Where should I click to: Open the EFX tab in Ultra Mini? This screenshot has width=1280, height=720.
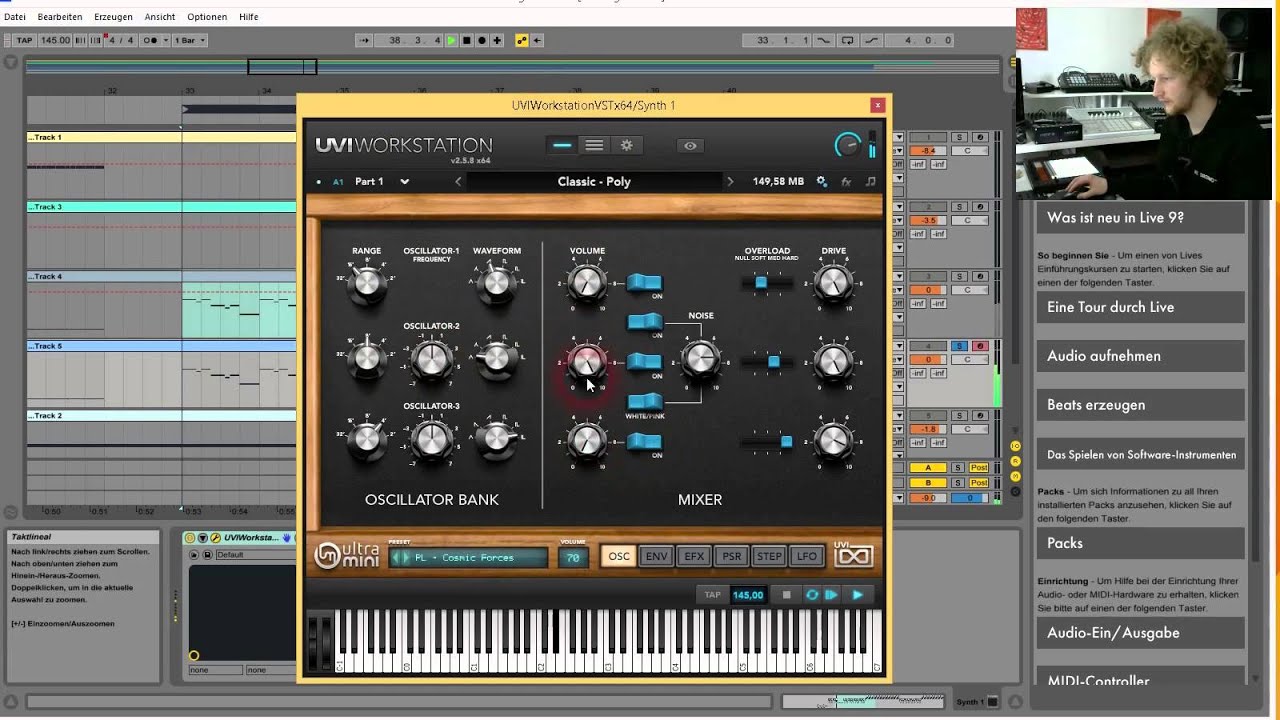click(694, 557)
